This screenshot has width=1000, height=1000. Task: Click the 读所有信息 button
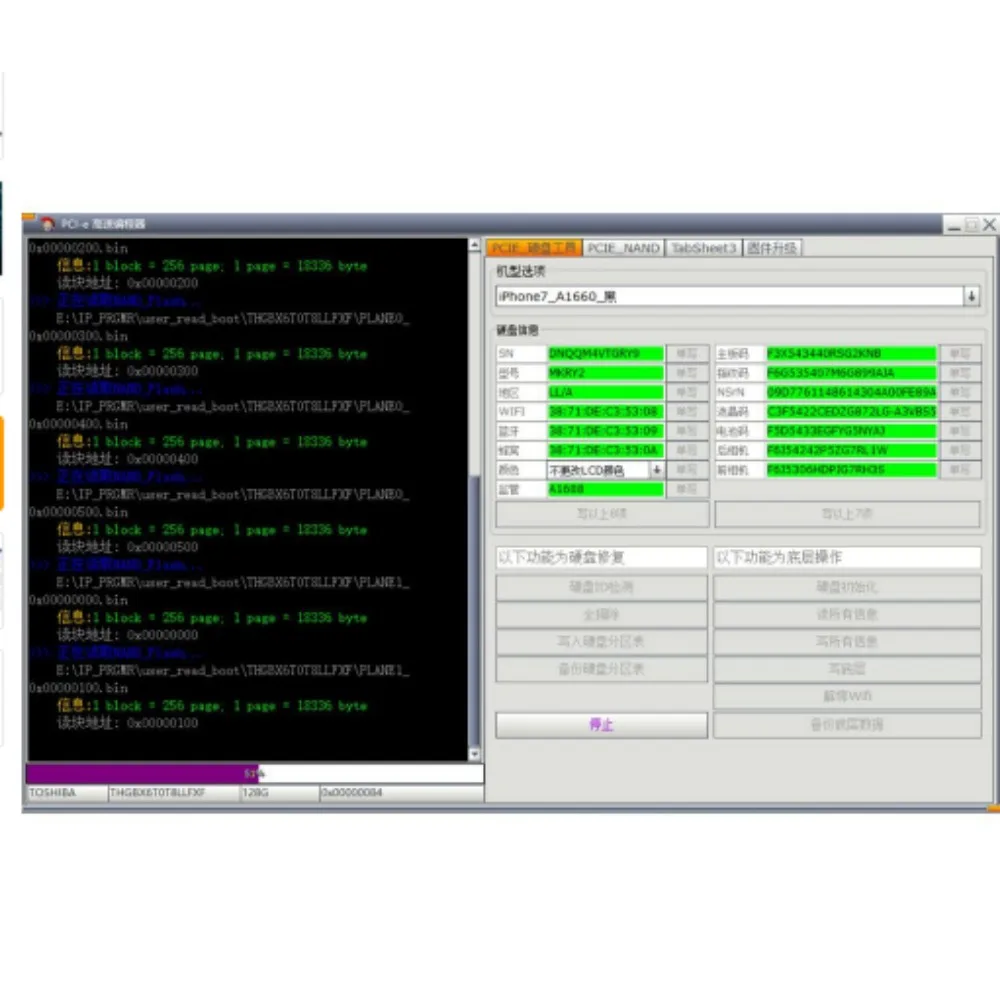pyautogui.click(x=847, y=614)
